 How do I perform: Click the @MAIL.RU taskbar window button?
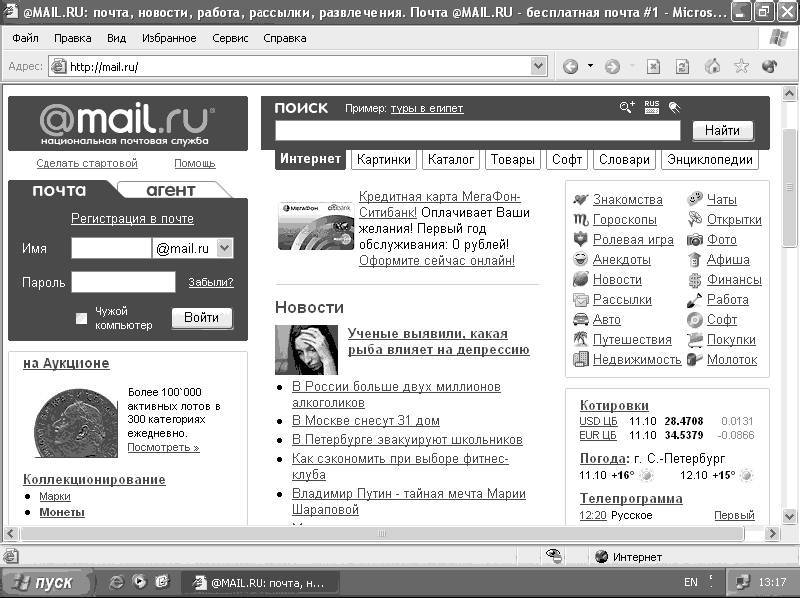[x=259, y=582]
